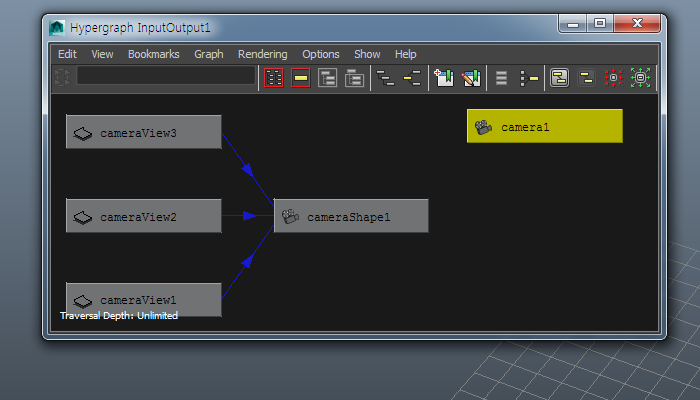Collapse selected assets with red arrows icon
The width and height of the screenshot is (700, 400).
click(x=613, y=78)
